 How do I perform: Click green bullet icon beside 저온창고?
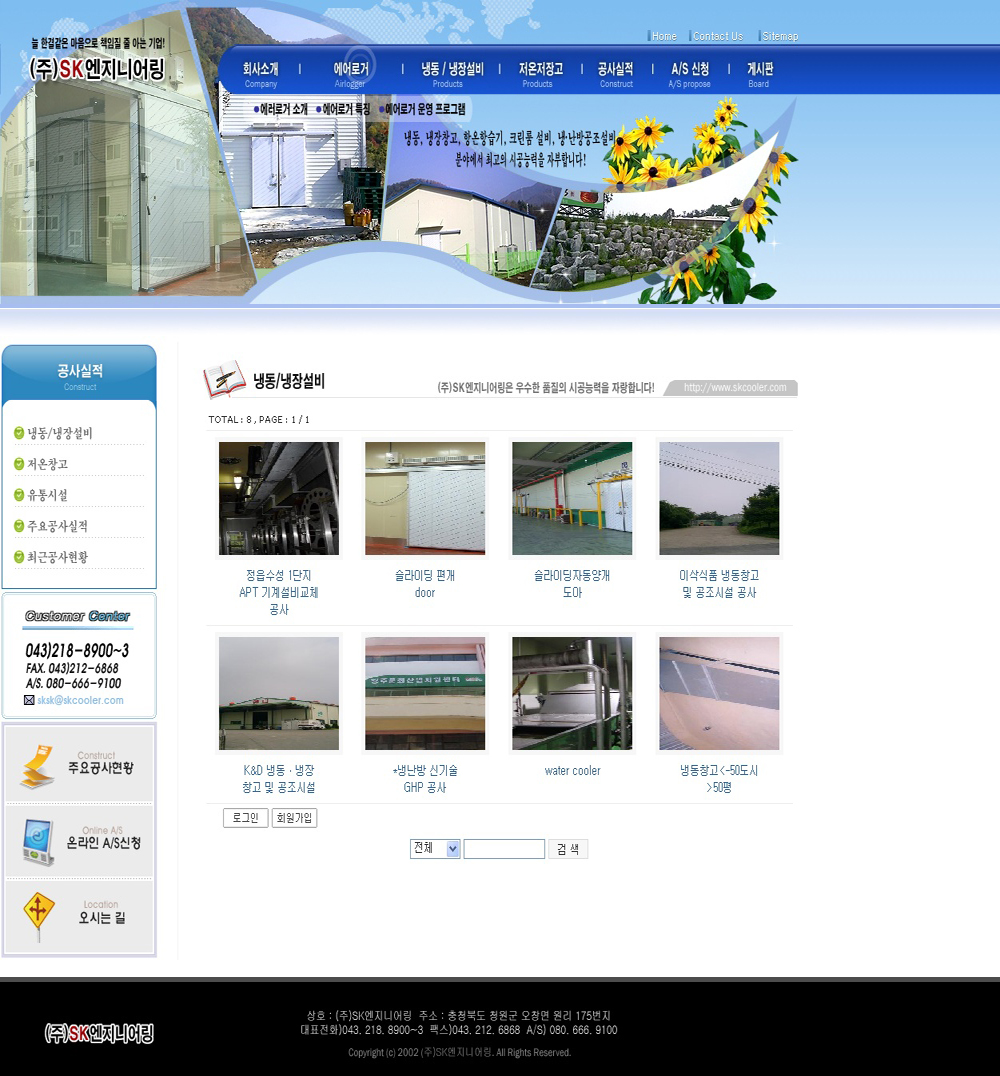click(x=19, y=464)
